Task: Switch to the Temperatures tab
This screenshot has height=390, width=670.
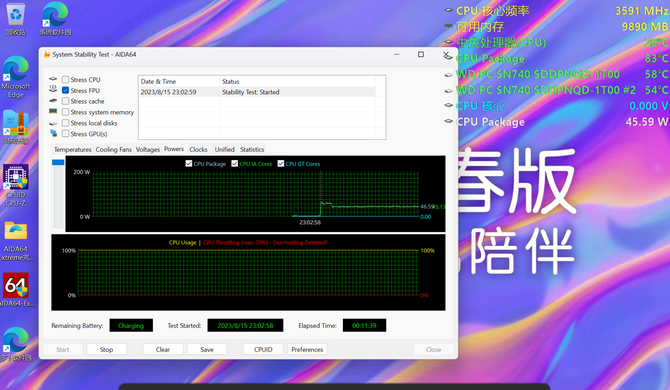Action: [x=73, y=150]
